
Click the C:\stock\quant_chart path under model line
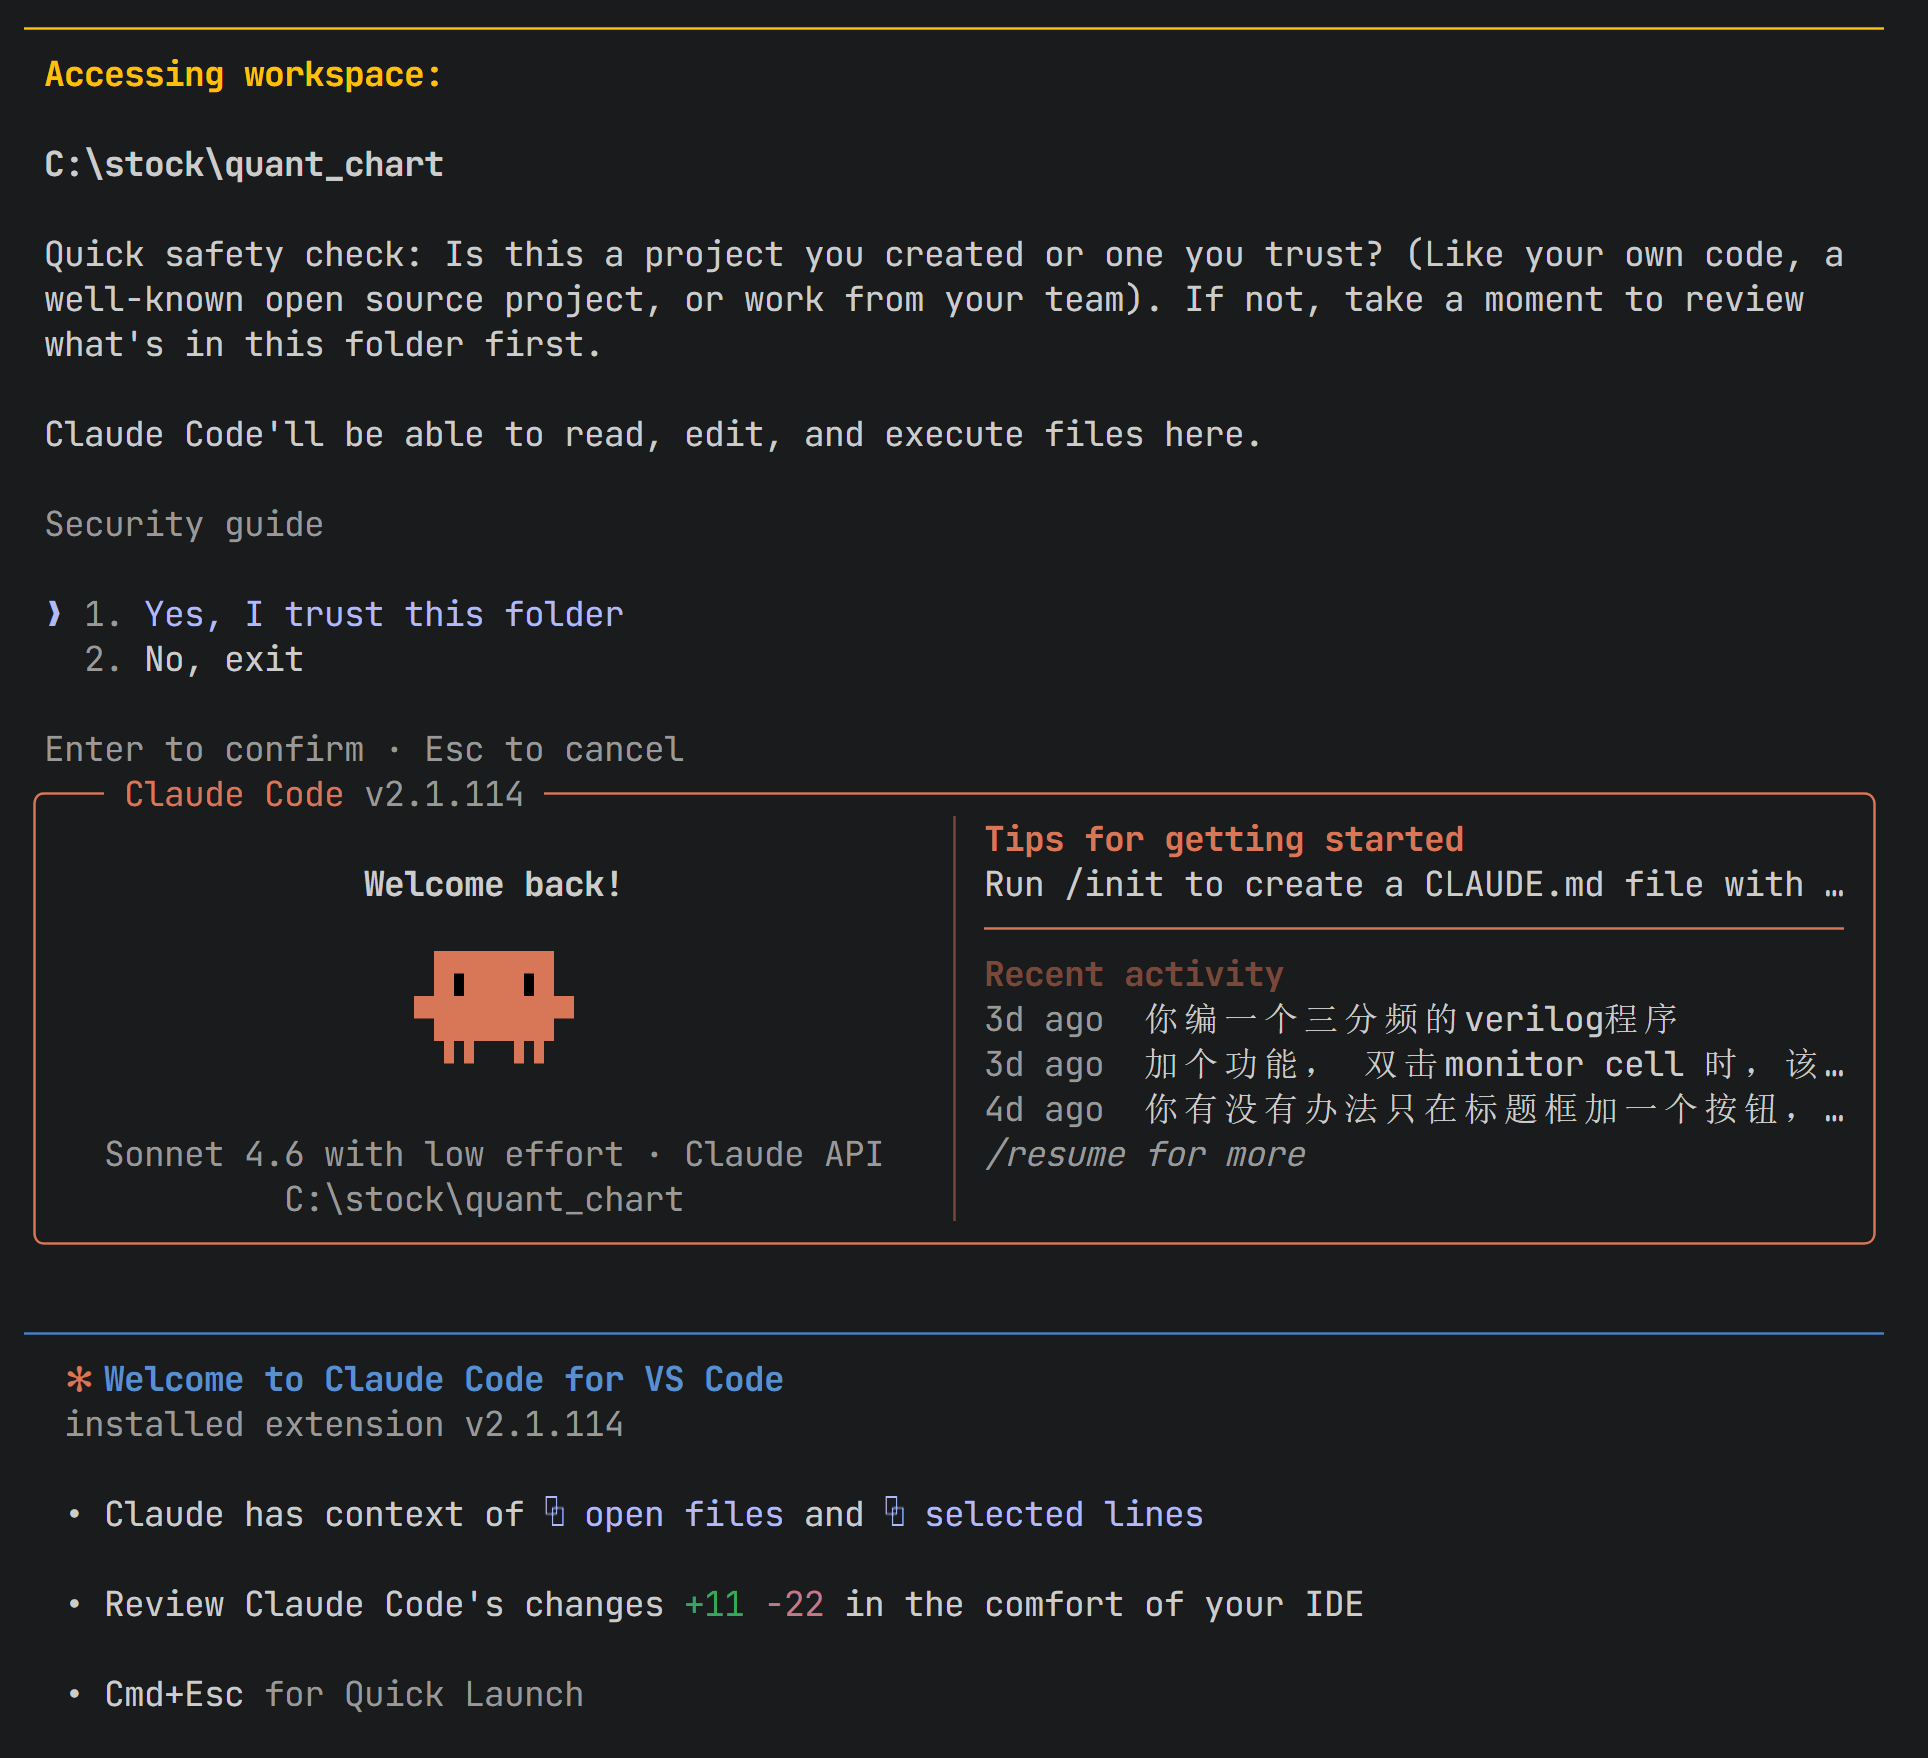tap(484, 1199)
